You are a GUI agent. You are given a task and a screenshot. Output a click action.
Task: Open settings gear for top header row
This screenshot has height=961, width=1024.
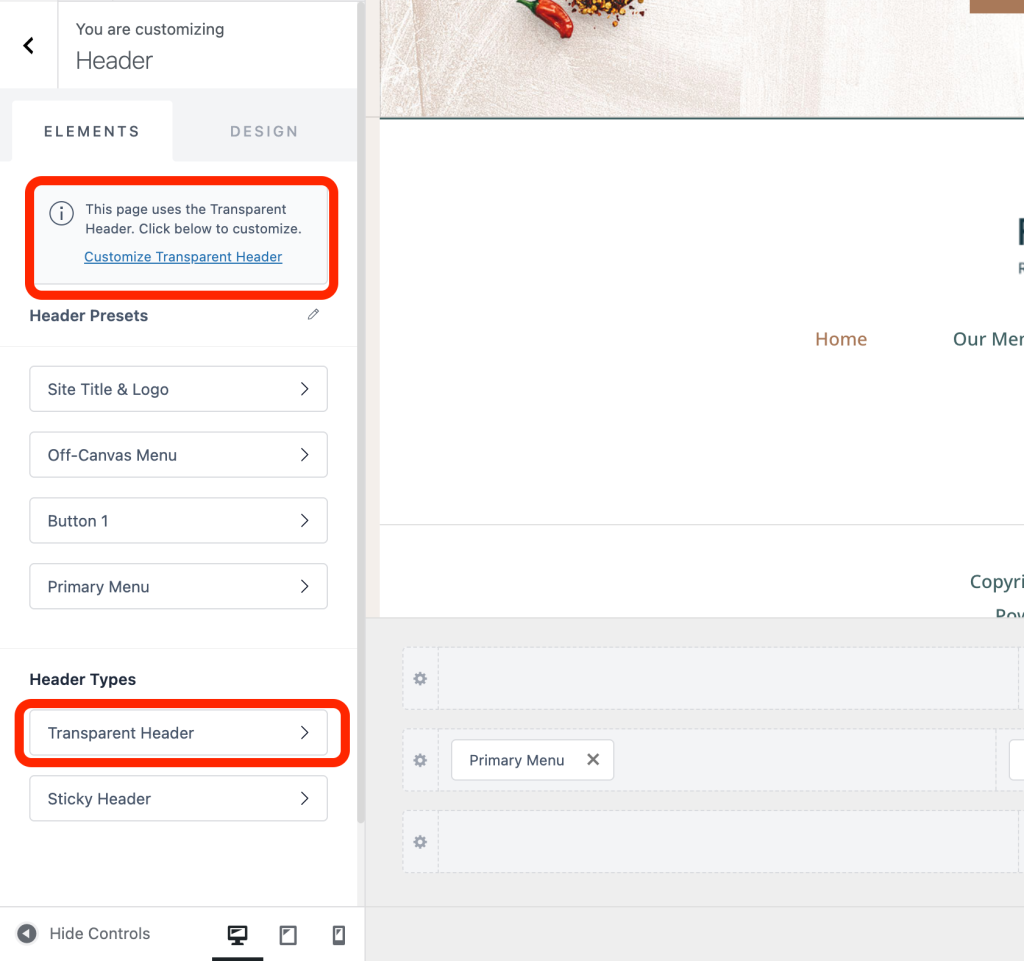point(420,678)
